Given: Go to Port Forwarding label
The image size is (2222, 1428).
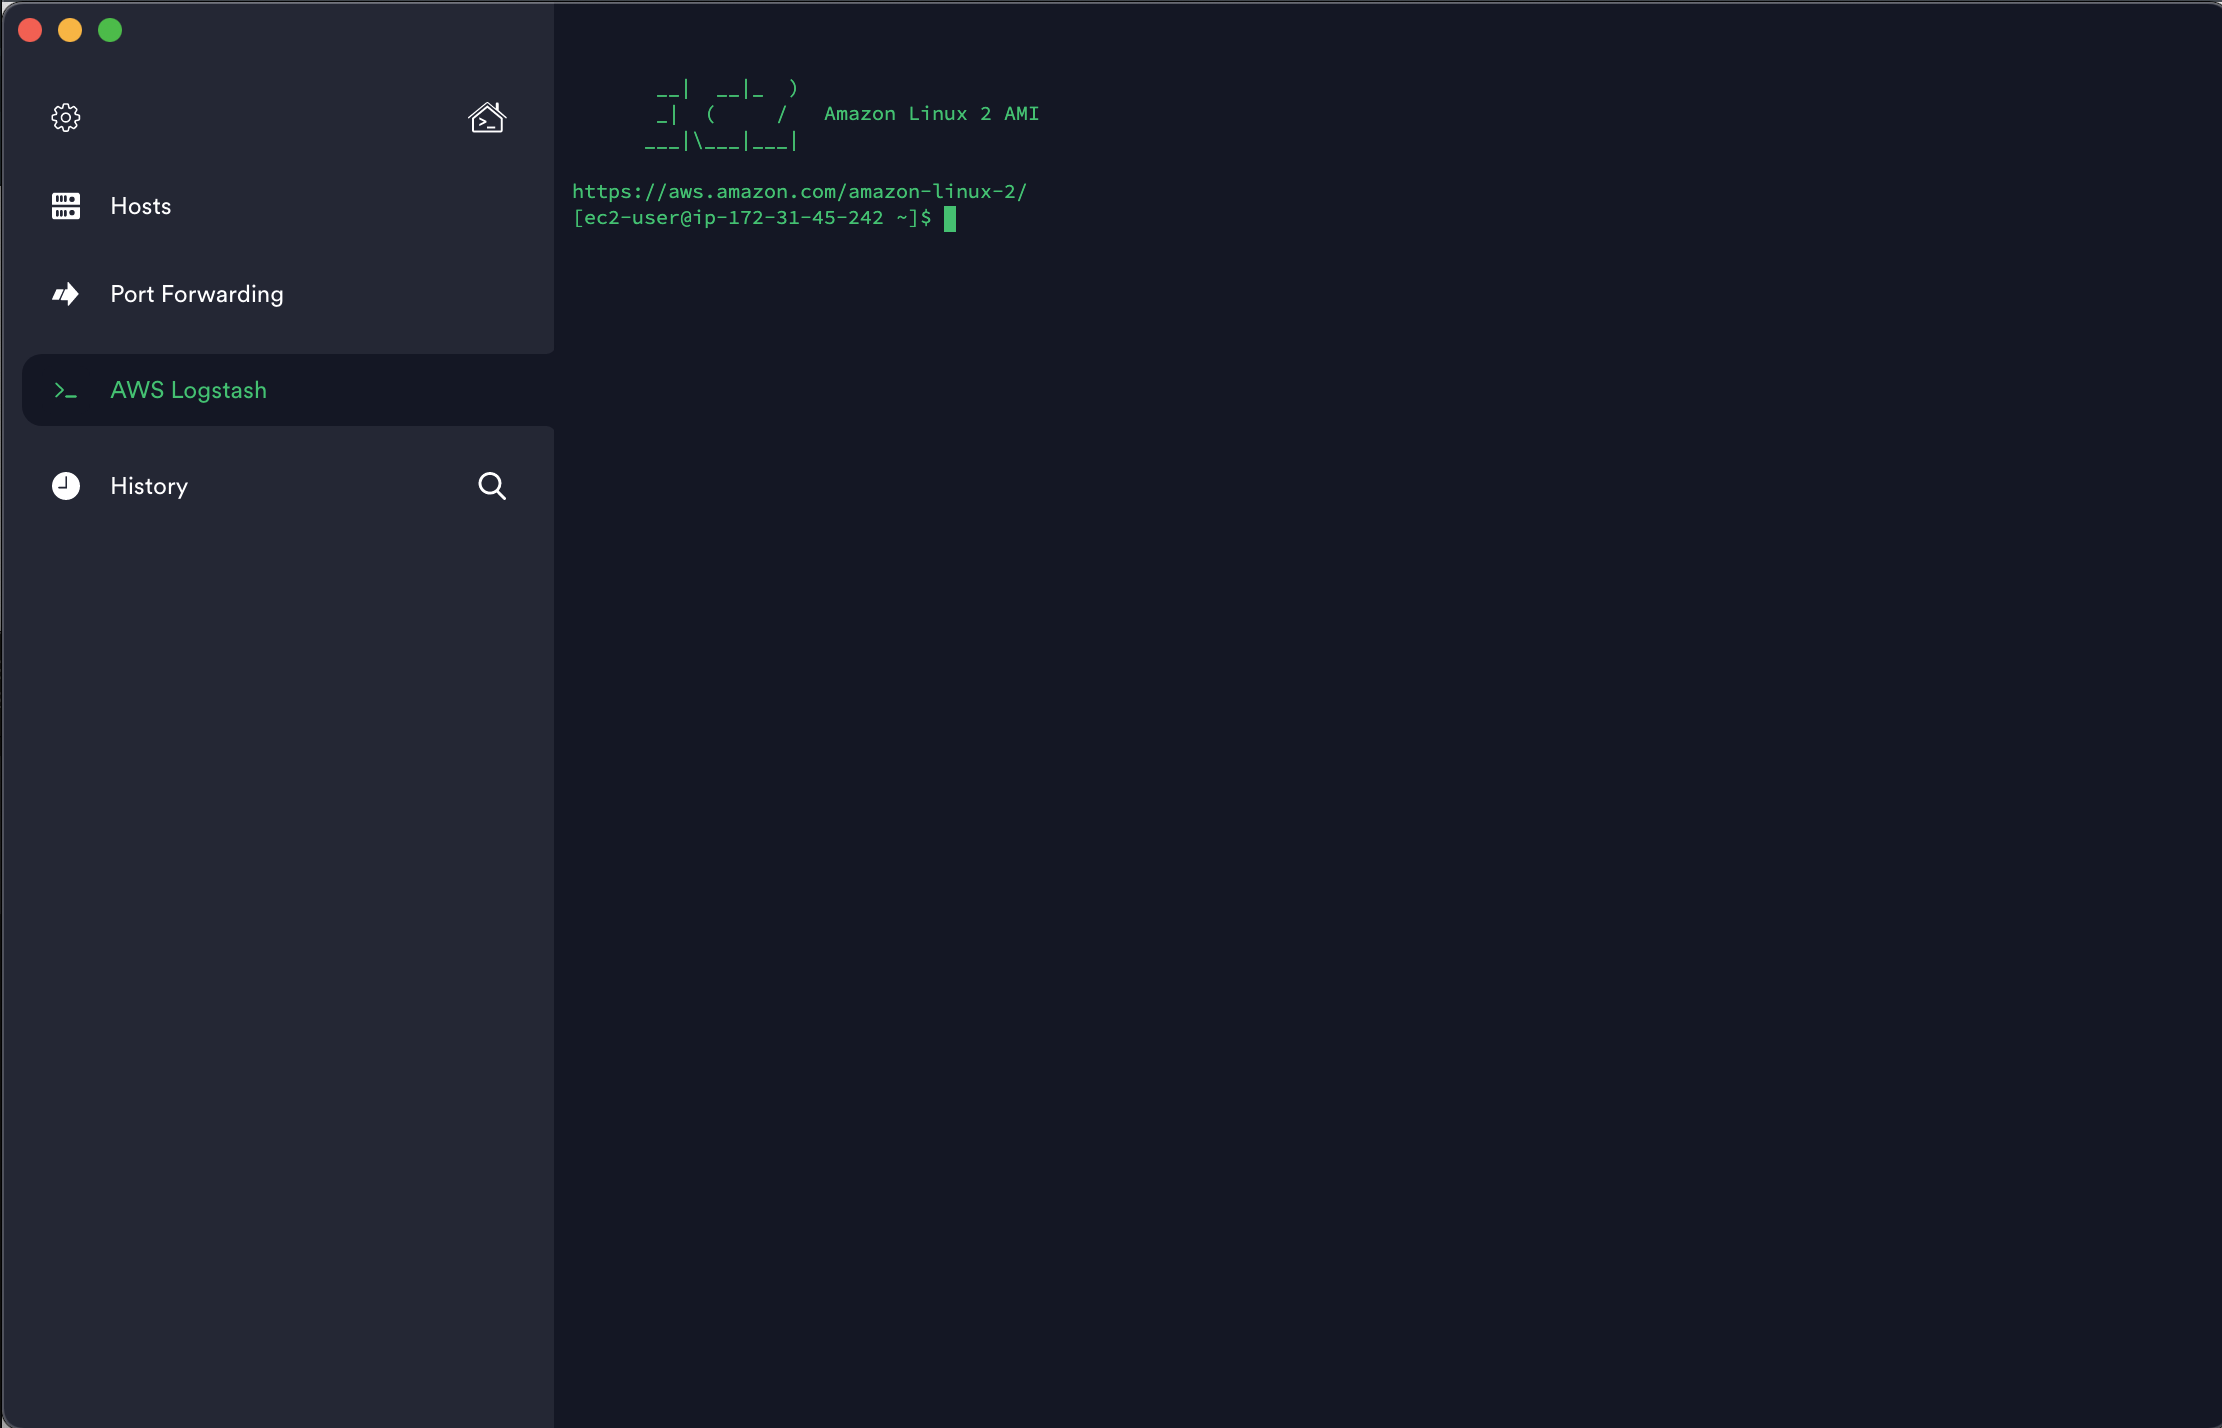Looking at the screenshot, I should (197, 294).
